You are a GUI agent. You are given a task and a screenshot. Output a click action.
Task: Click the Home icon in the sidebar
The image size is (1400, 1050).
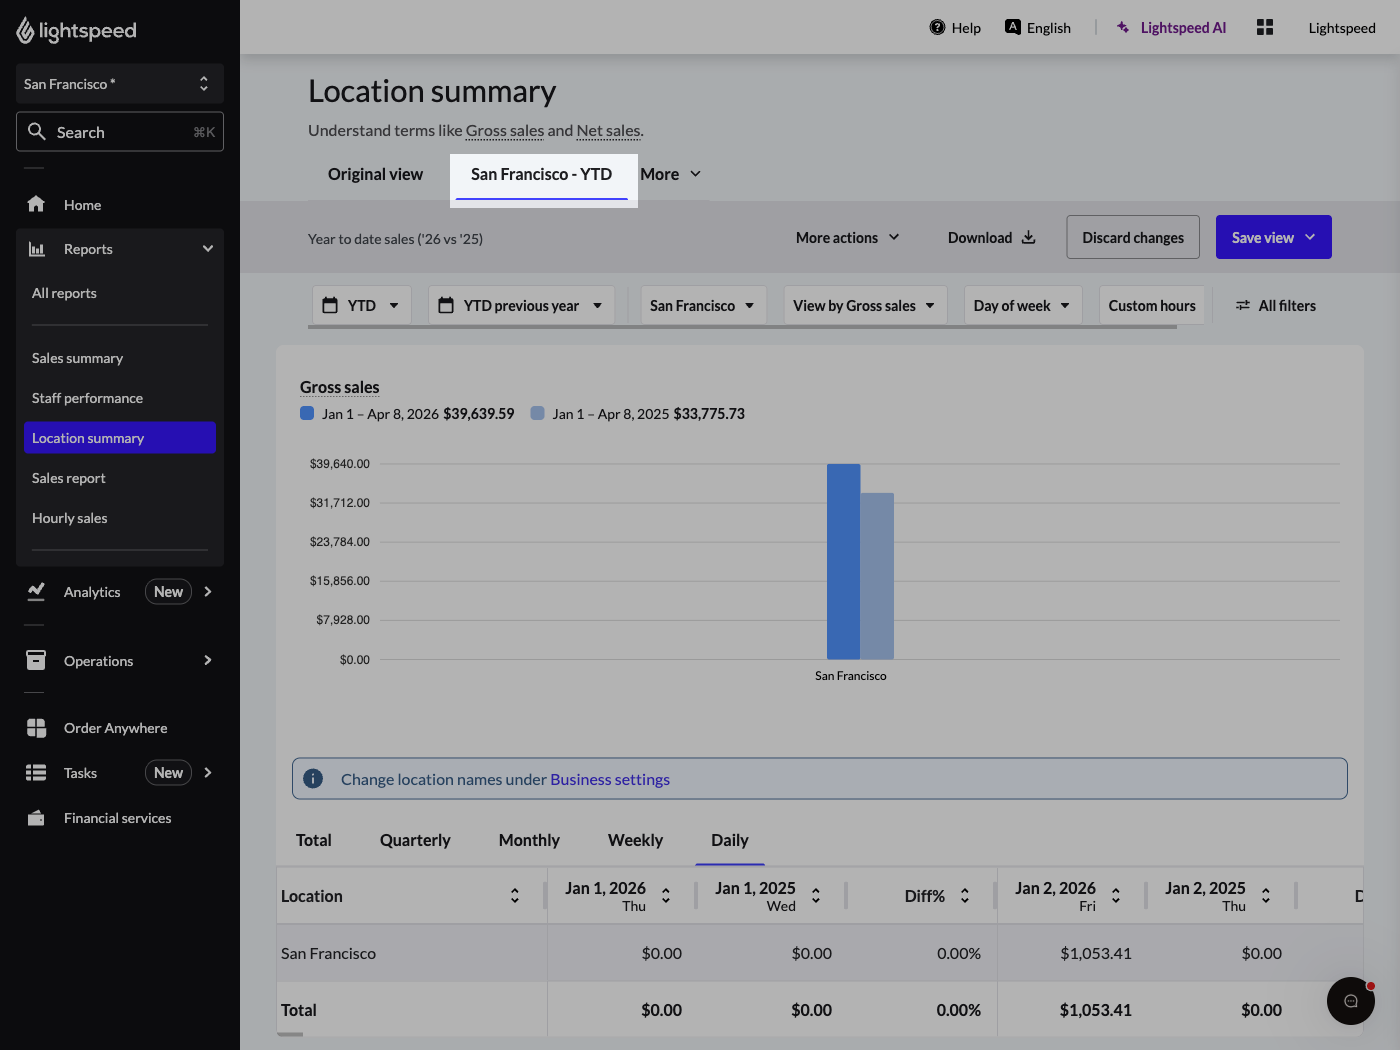pyautogui.click(x=36, y=204)
